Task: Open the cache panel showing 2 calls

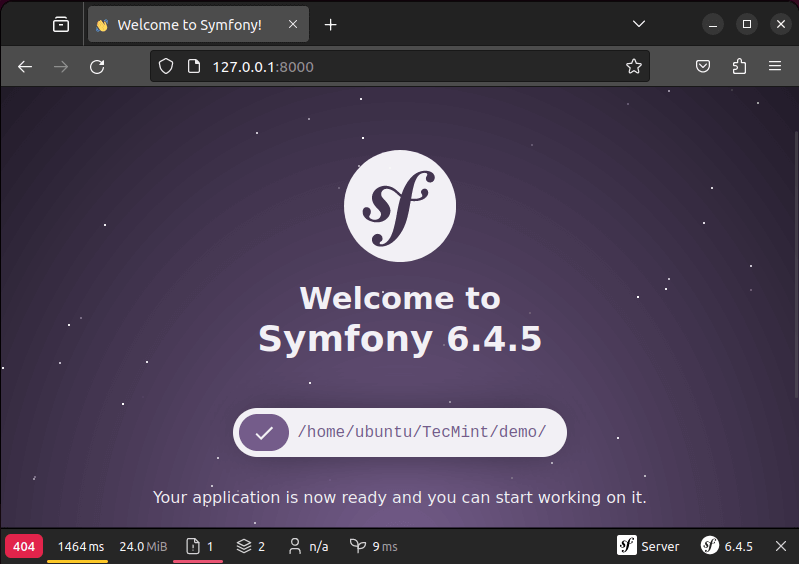Action: pyautogui.click(x=250, y=546)
